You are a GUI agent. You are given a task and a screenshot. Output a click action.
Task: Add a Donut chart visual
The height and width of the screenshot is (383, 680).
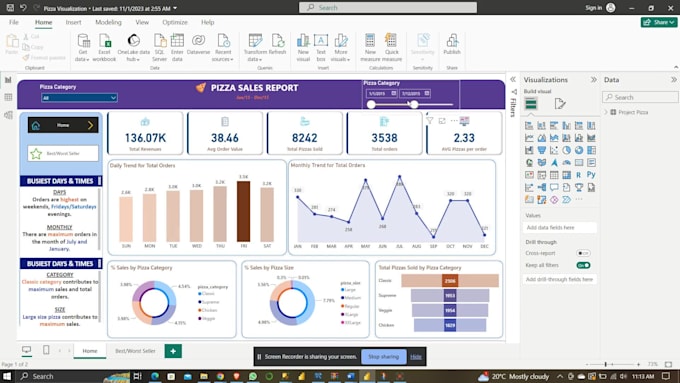[x=579, y=151]
